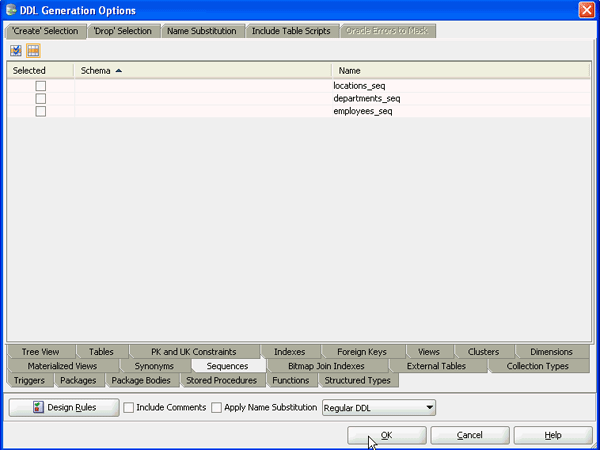
Task: Select the Sequences tab
Action: pos(228,366)
